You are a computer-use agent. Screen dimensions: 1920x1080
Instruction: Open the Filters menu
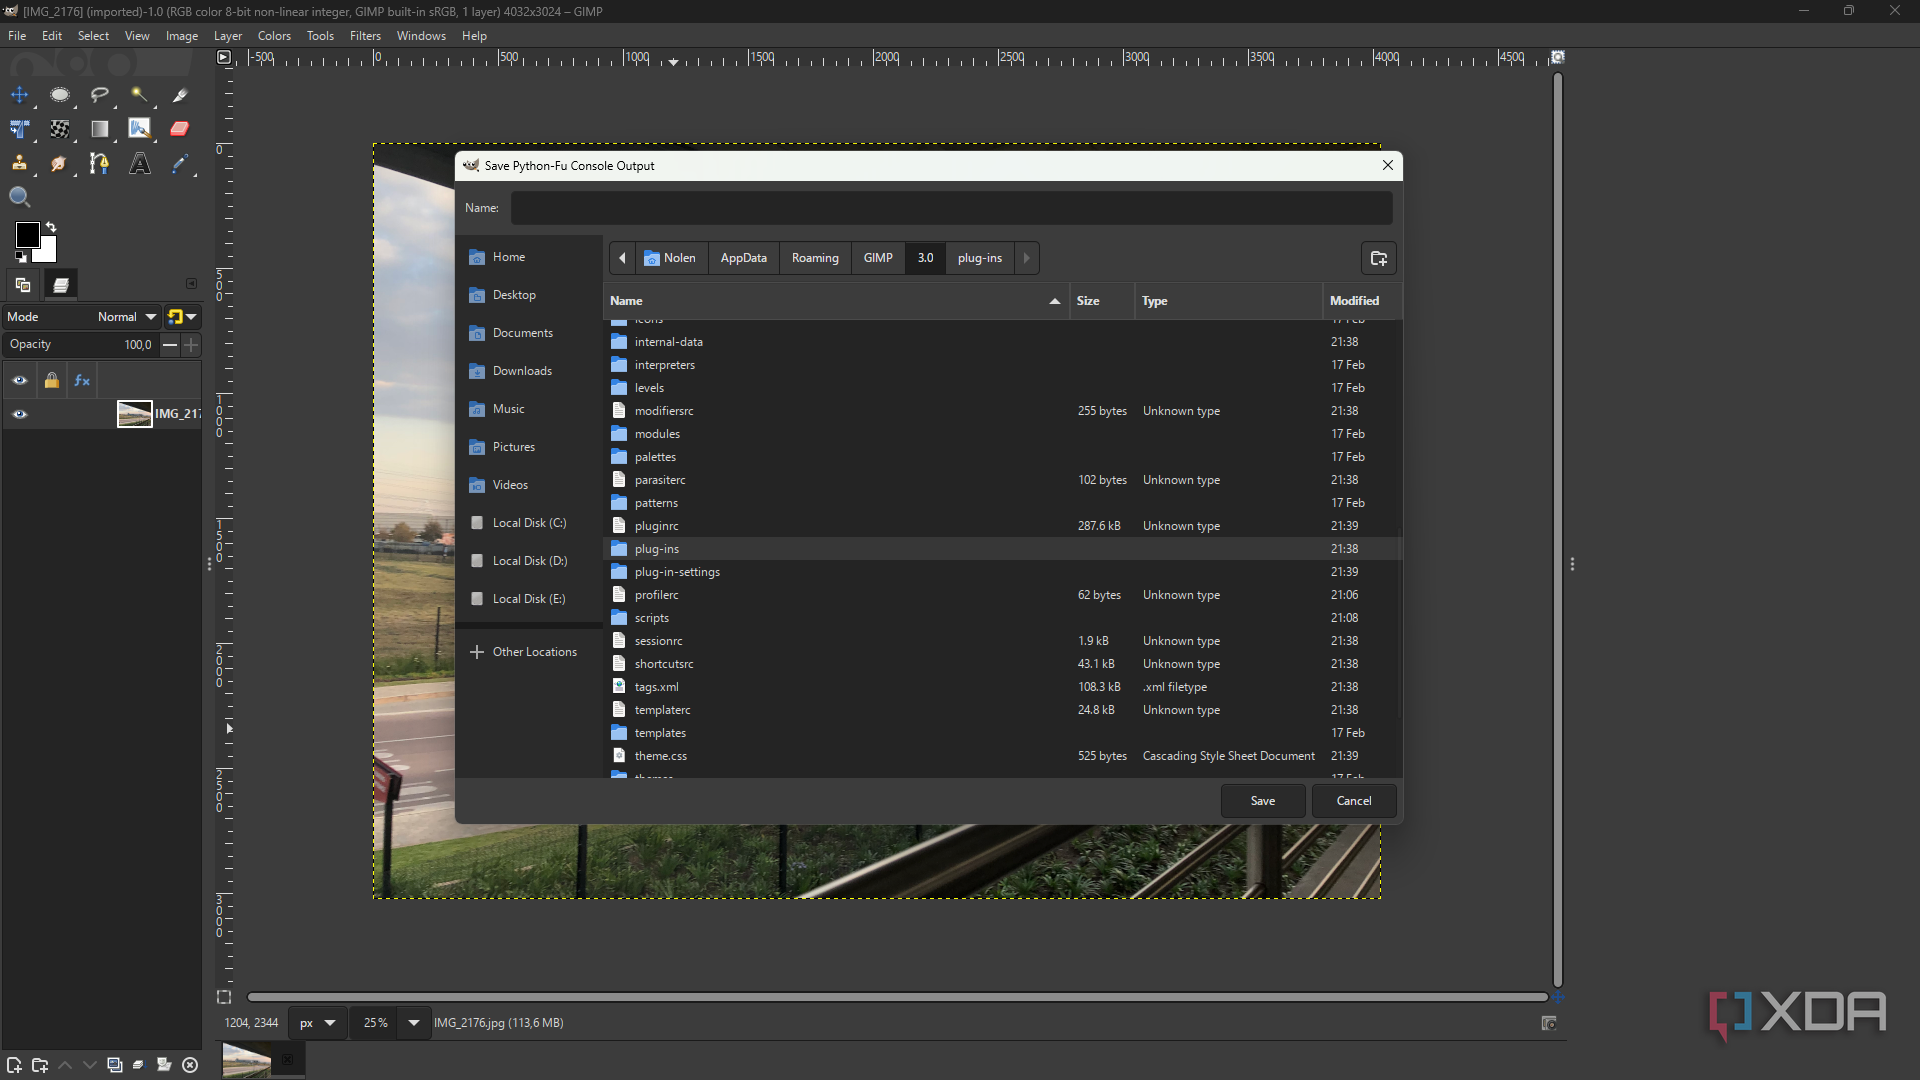365,36
